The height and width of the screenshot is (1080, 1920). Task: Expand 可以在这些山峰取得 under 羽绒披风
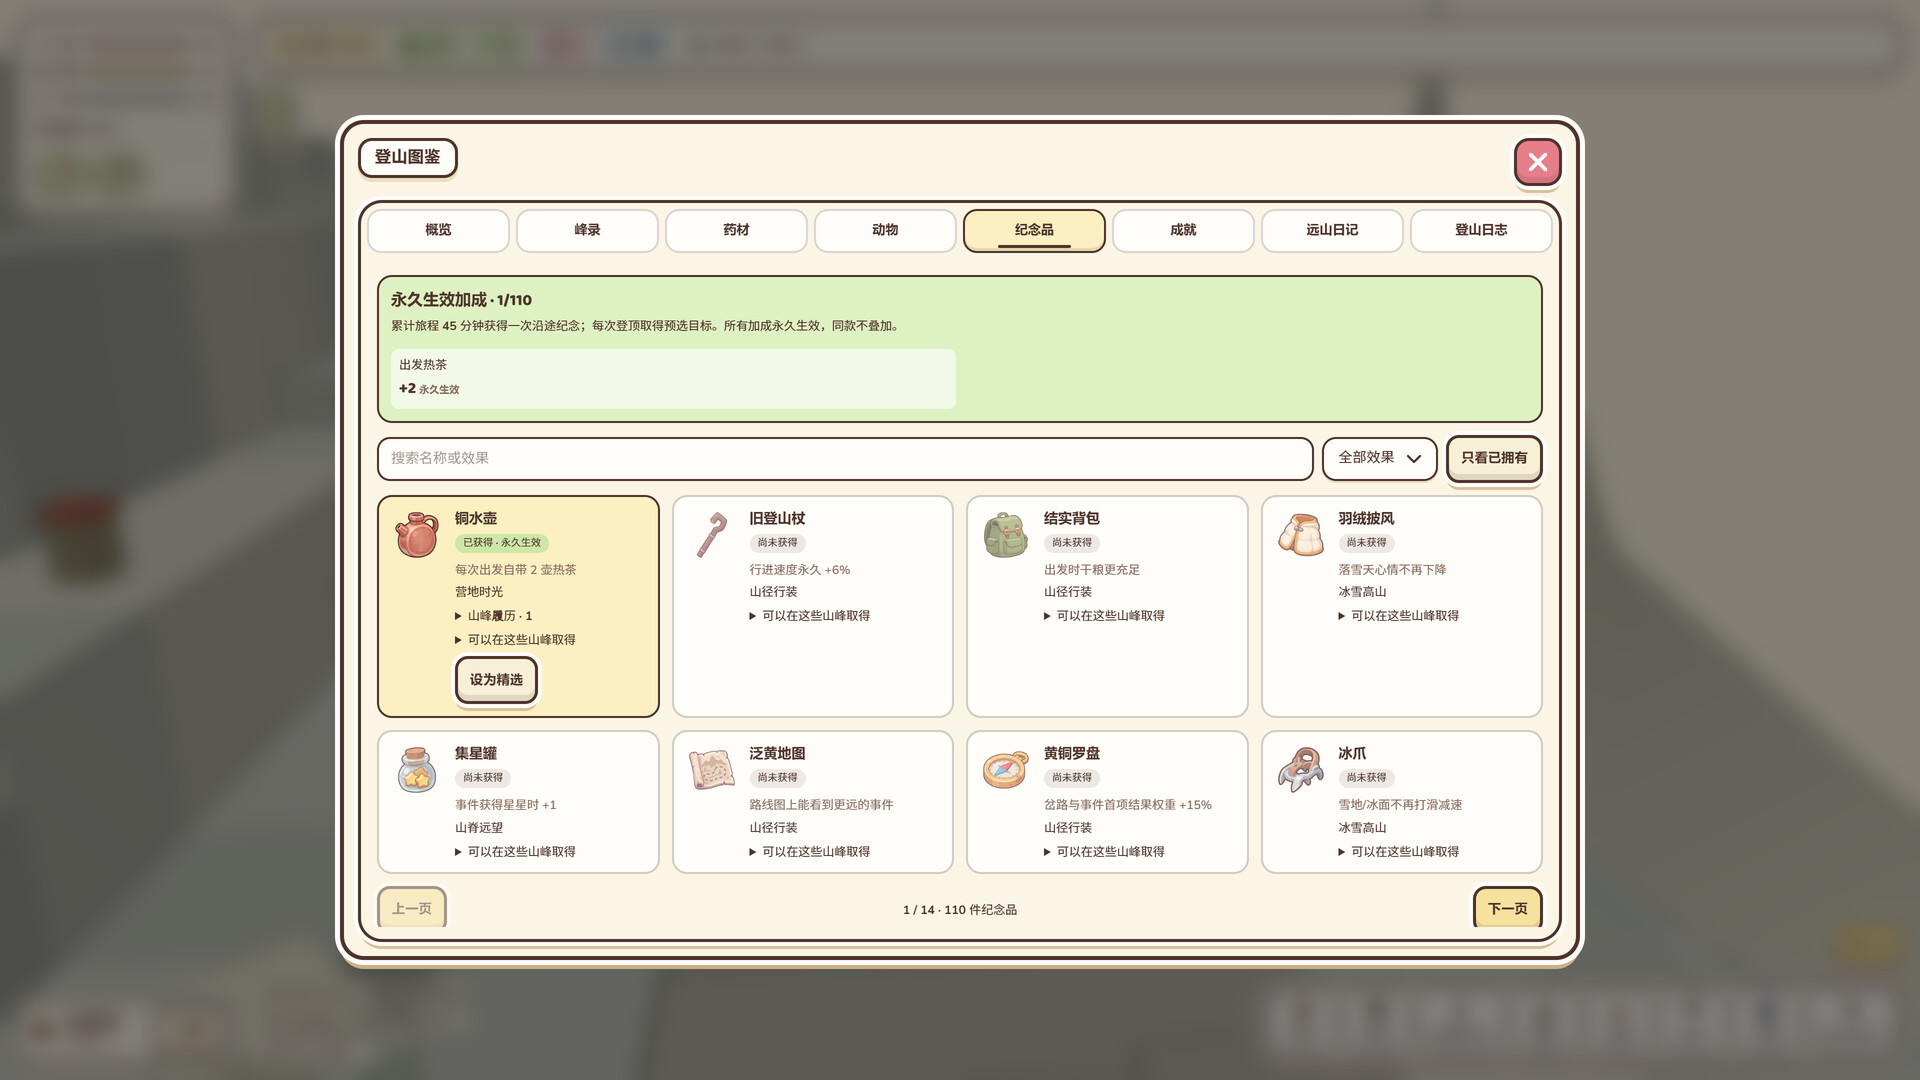[x=1399, y=616]
